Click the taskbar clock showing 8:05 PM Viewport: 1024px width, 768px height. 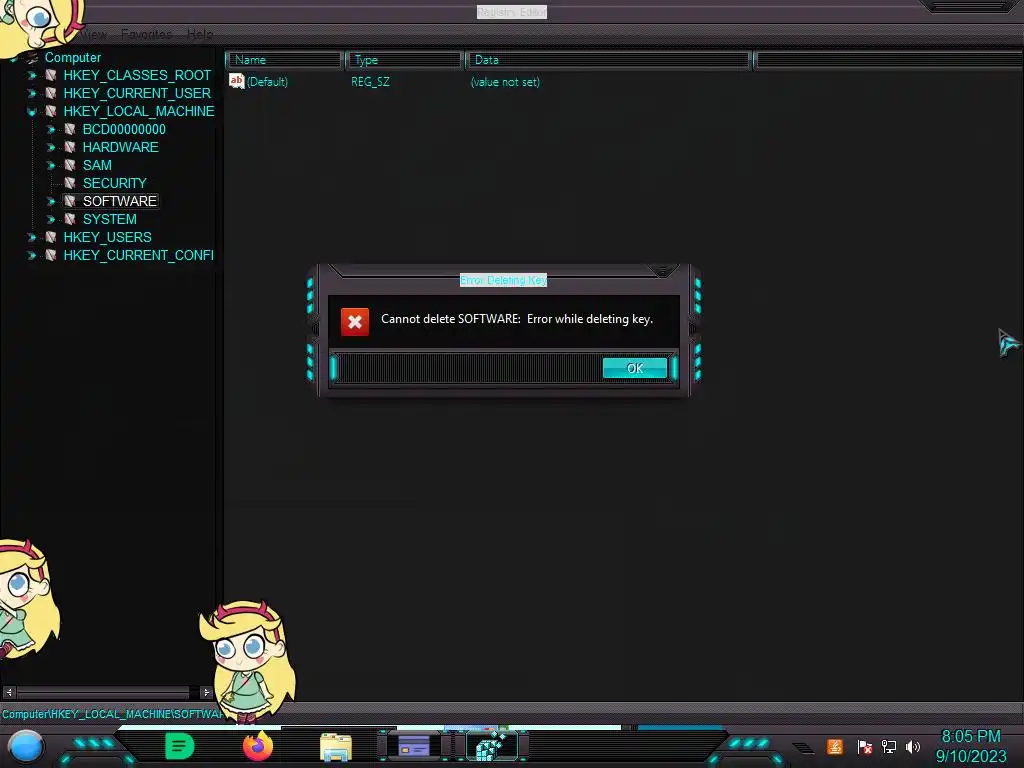970,746
